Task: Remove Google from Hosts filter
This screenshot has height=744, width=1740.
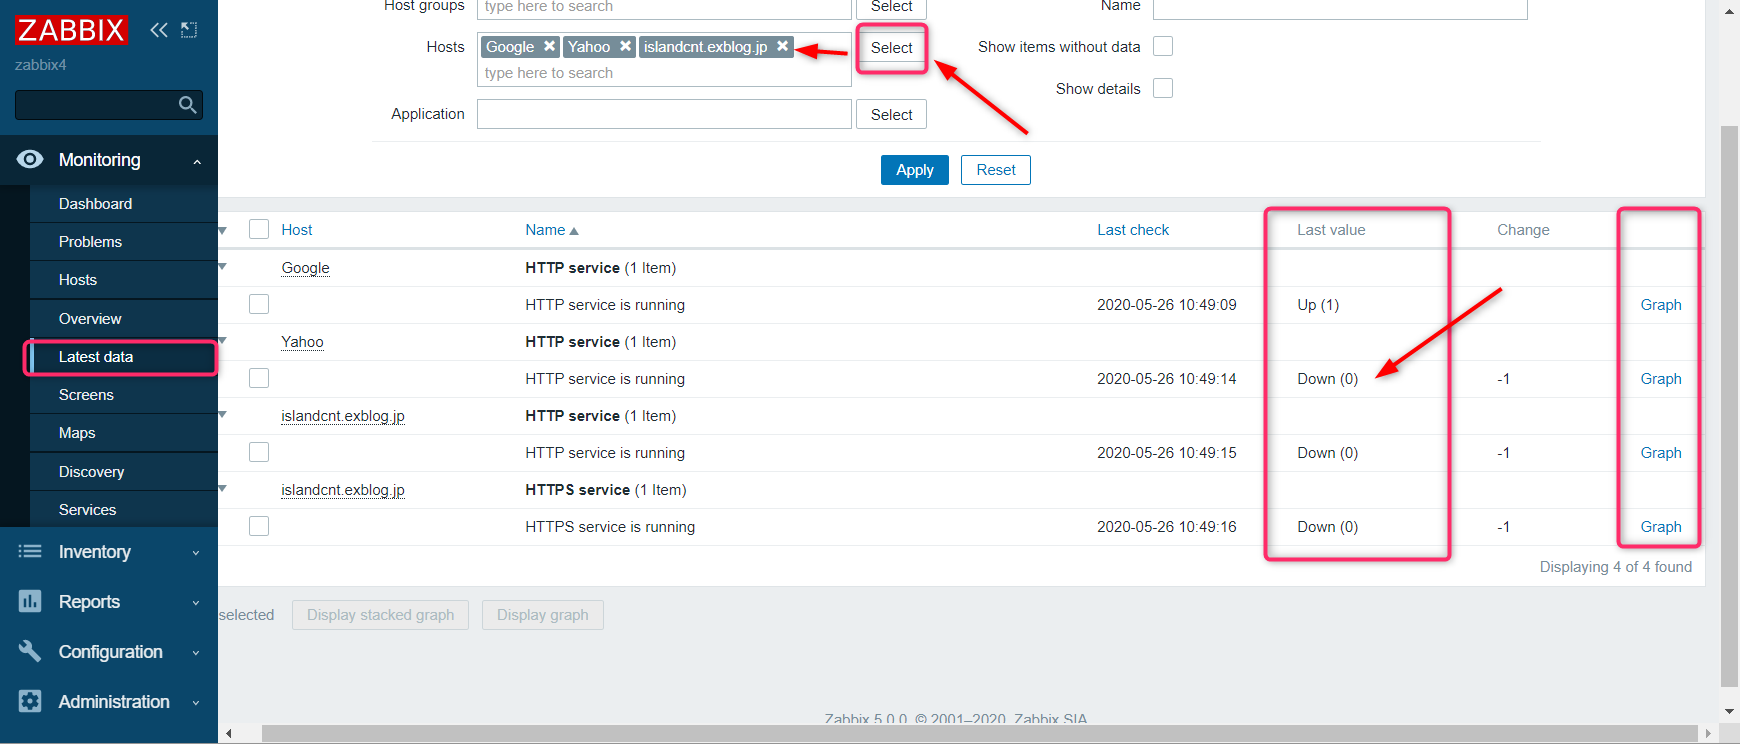Action: [549, 46]
